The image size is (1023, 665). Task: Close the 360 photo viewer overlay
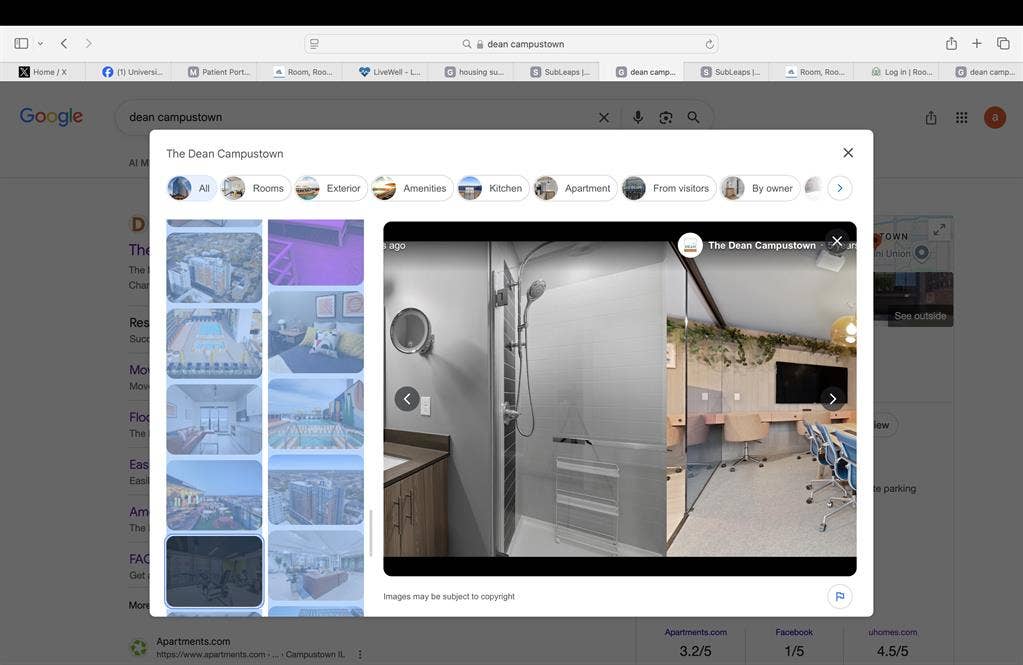tap(837, 241)
